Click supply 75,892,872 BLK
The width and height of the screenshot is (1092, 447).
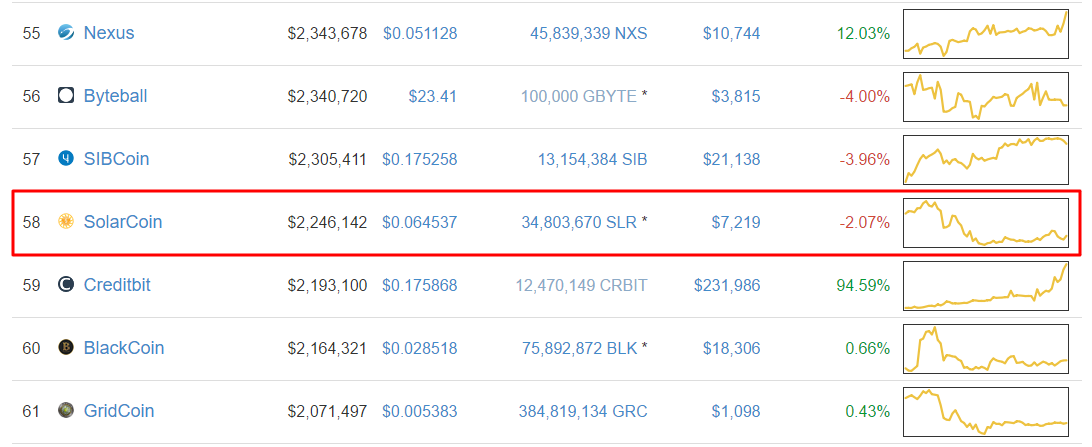[x=579, y=348]
